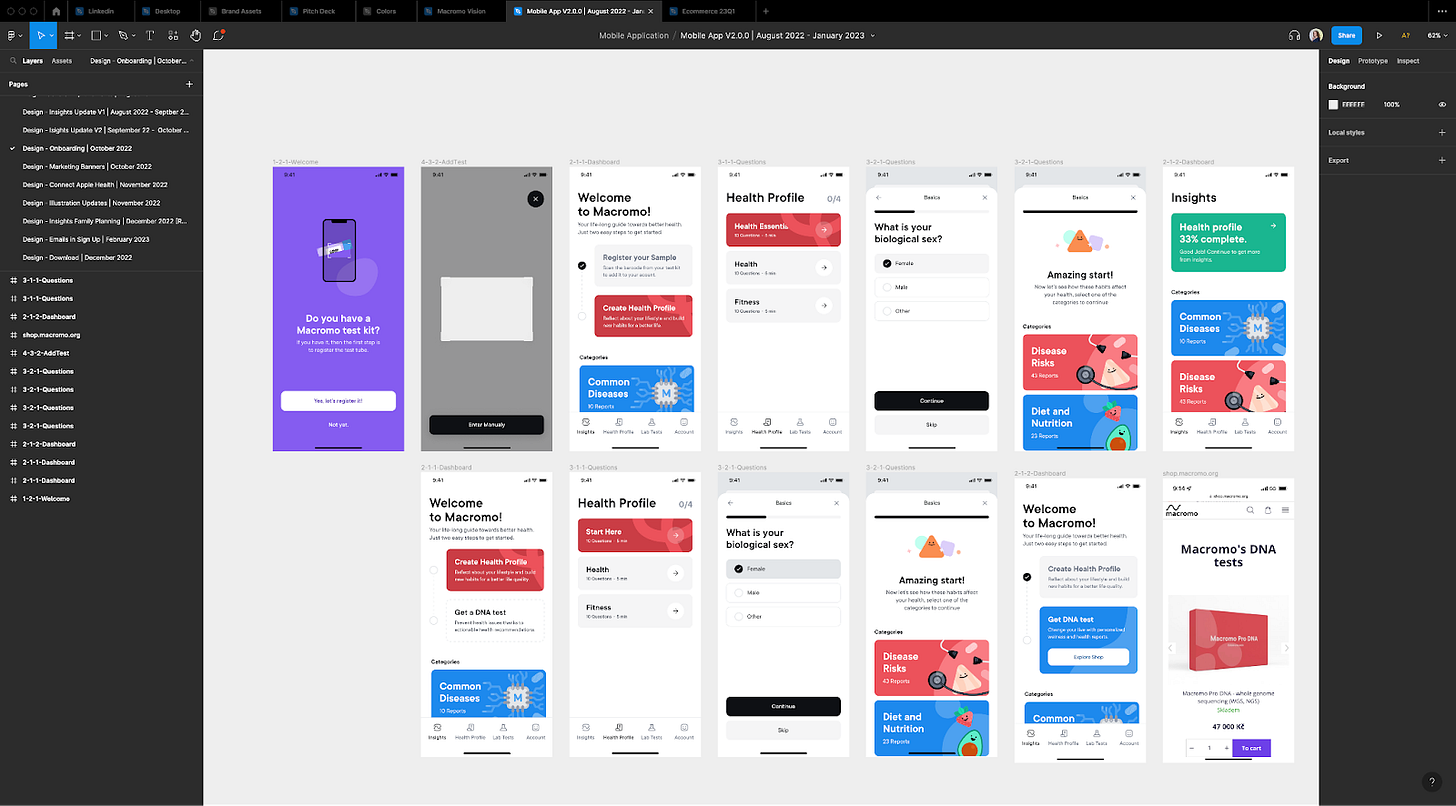Select the Text tool
Image resolution: width=1456 pixels, height=806 pixels.
click(150, 35)
